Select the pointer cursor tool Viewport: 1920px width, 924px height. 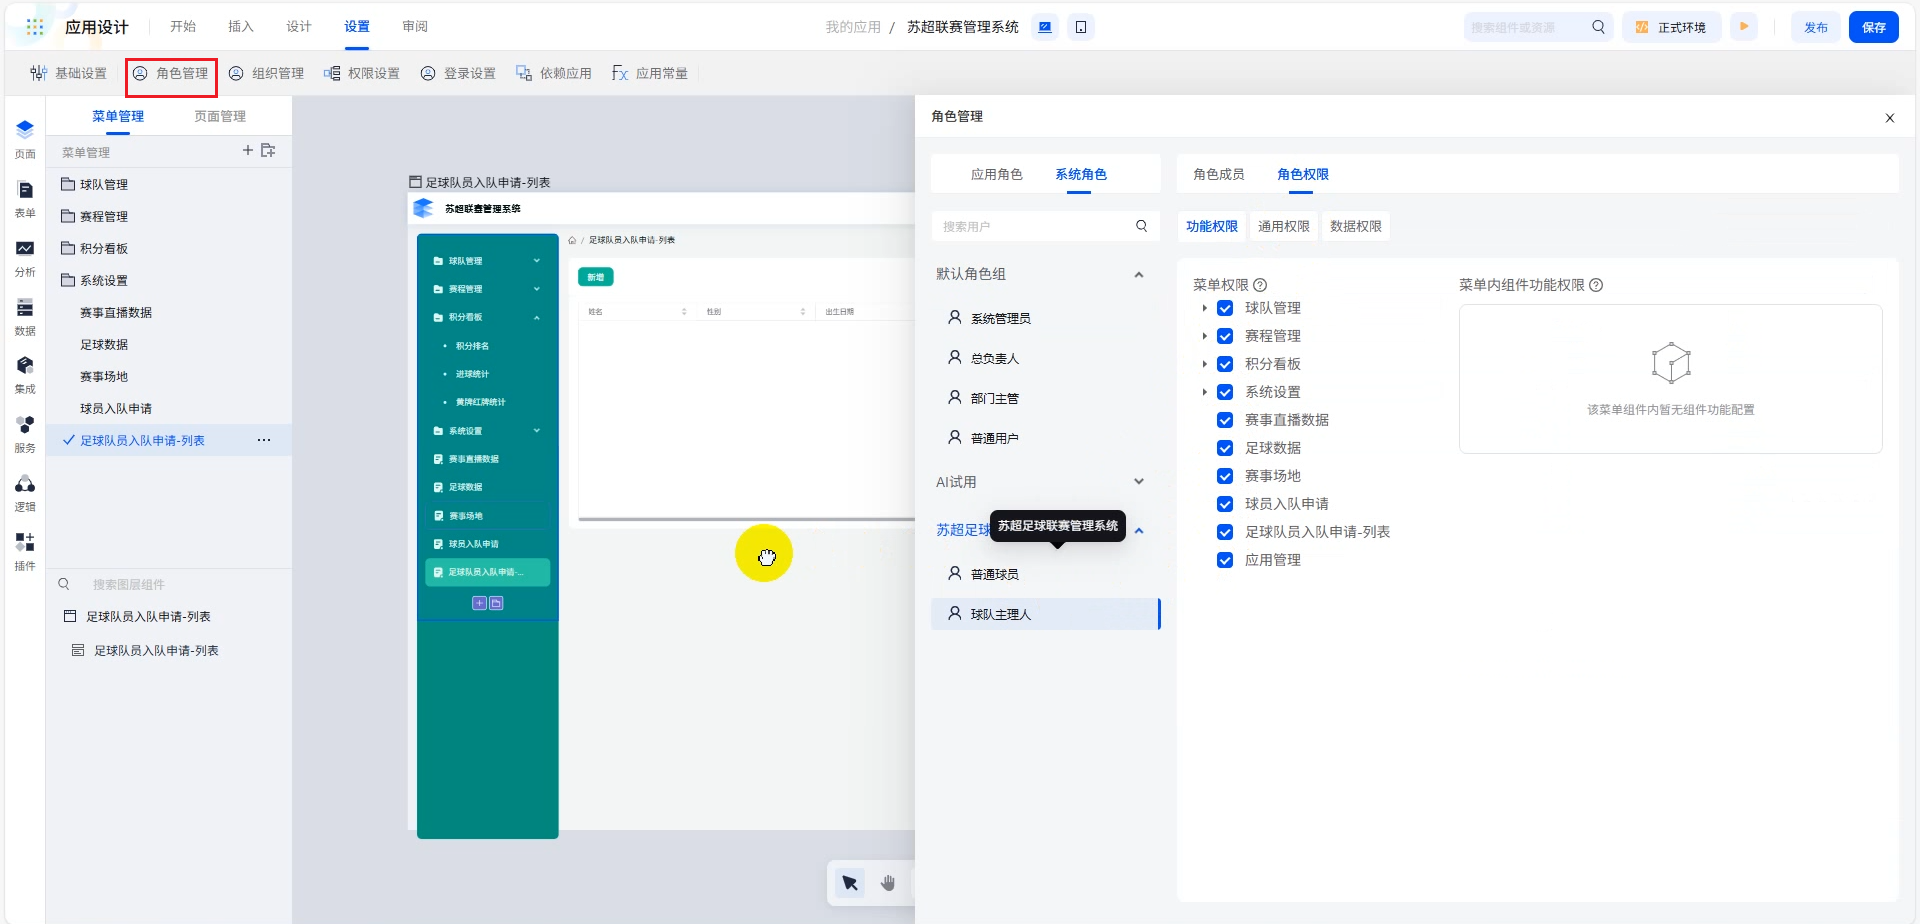click(850, 882)
